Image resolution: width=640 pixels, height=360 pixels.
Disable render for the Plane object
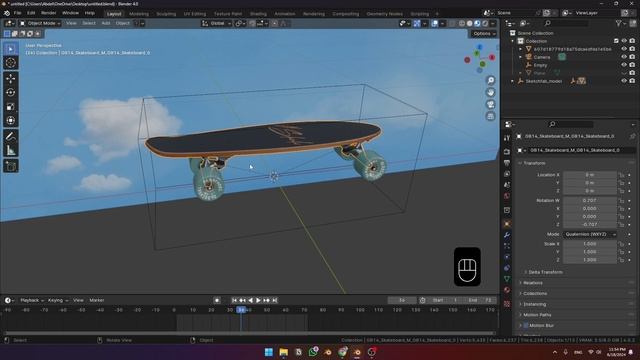pyautogui.click(x=632, y=73)
